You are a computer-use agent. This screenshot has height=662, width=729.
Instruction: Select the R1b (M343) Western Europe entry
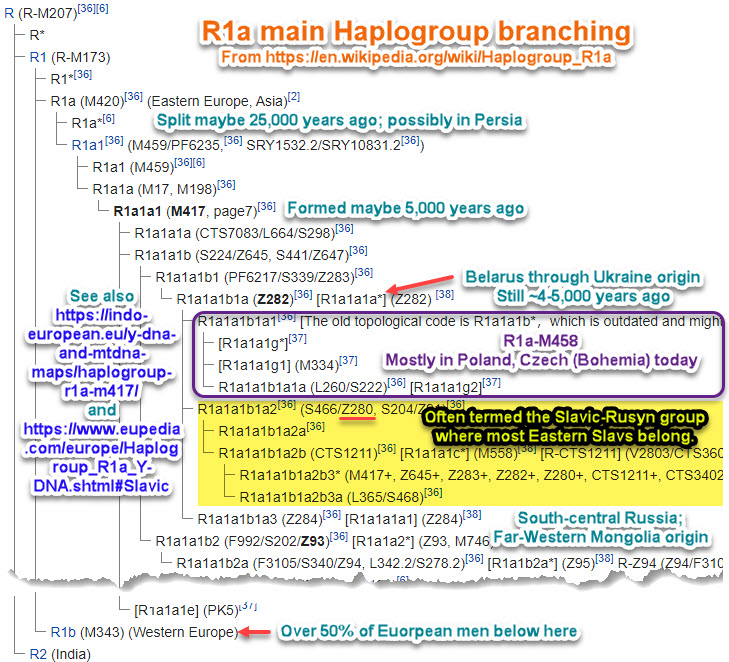point(144,632)
